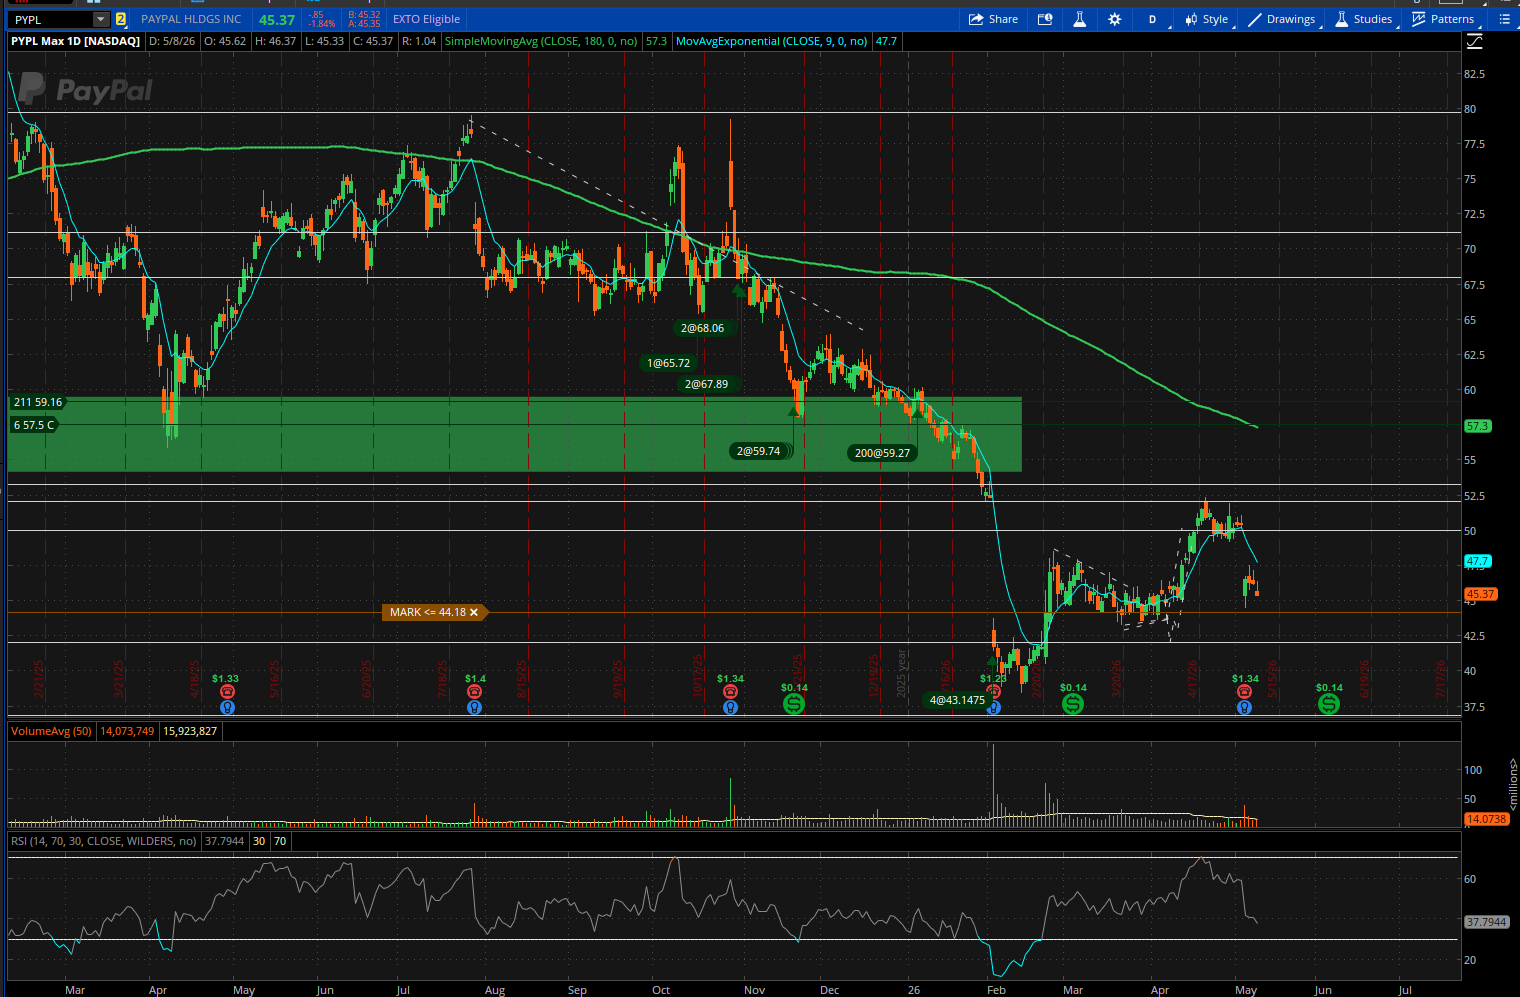Image resolution: width=1520 pixels, height=997 pixels.
Task: Click the EXTO Eligible label
Action: 426,19
